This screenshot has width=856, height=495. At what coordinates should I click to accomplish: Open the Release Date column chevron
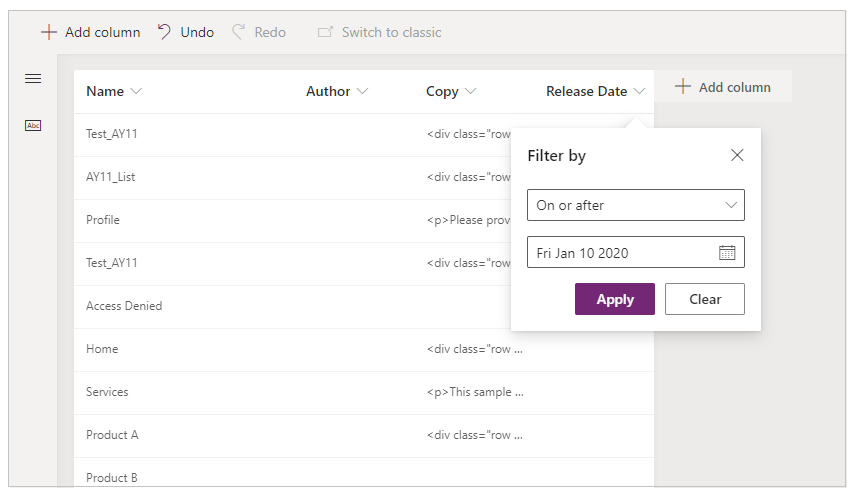(639, 91)
